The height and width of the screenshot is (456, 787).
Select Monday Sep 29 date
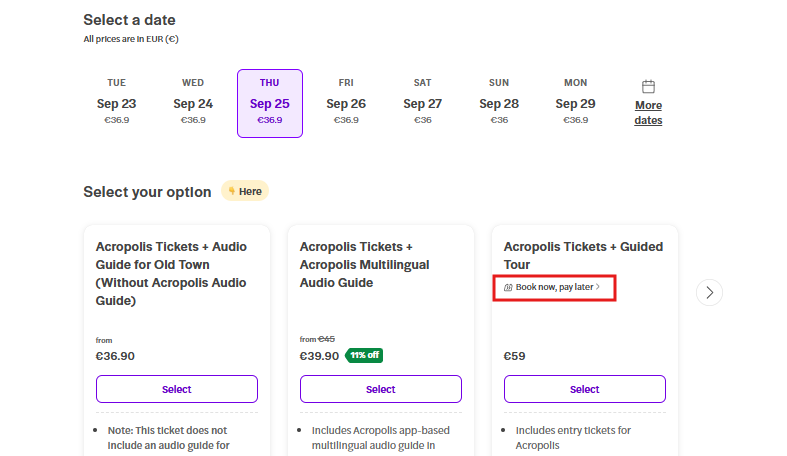[575, 103]
